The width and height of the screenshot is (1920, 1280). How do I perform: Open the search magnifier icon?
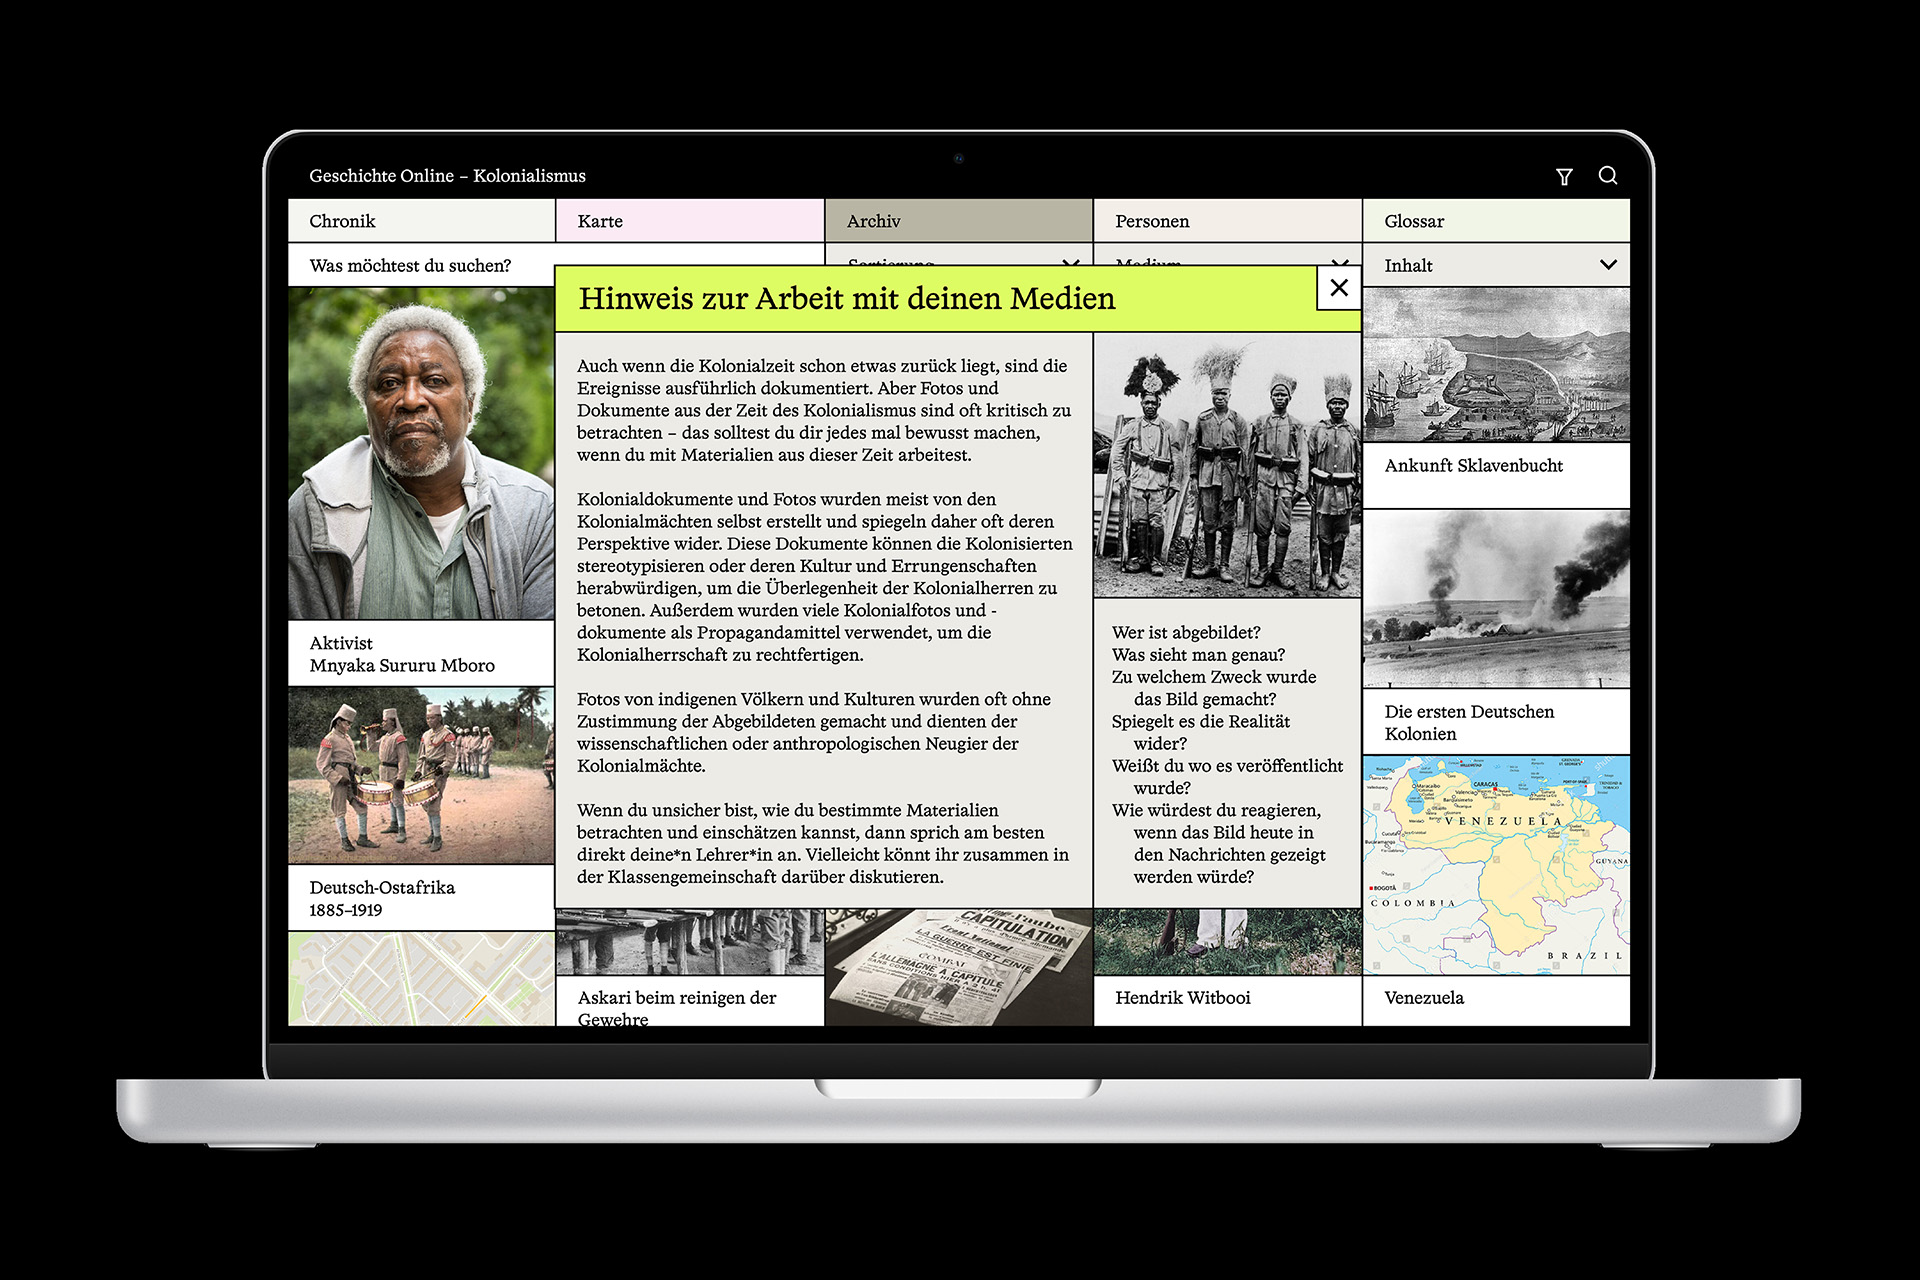1608,176
